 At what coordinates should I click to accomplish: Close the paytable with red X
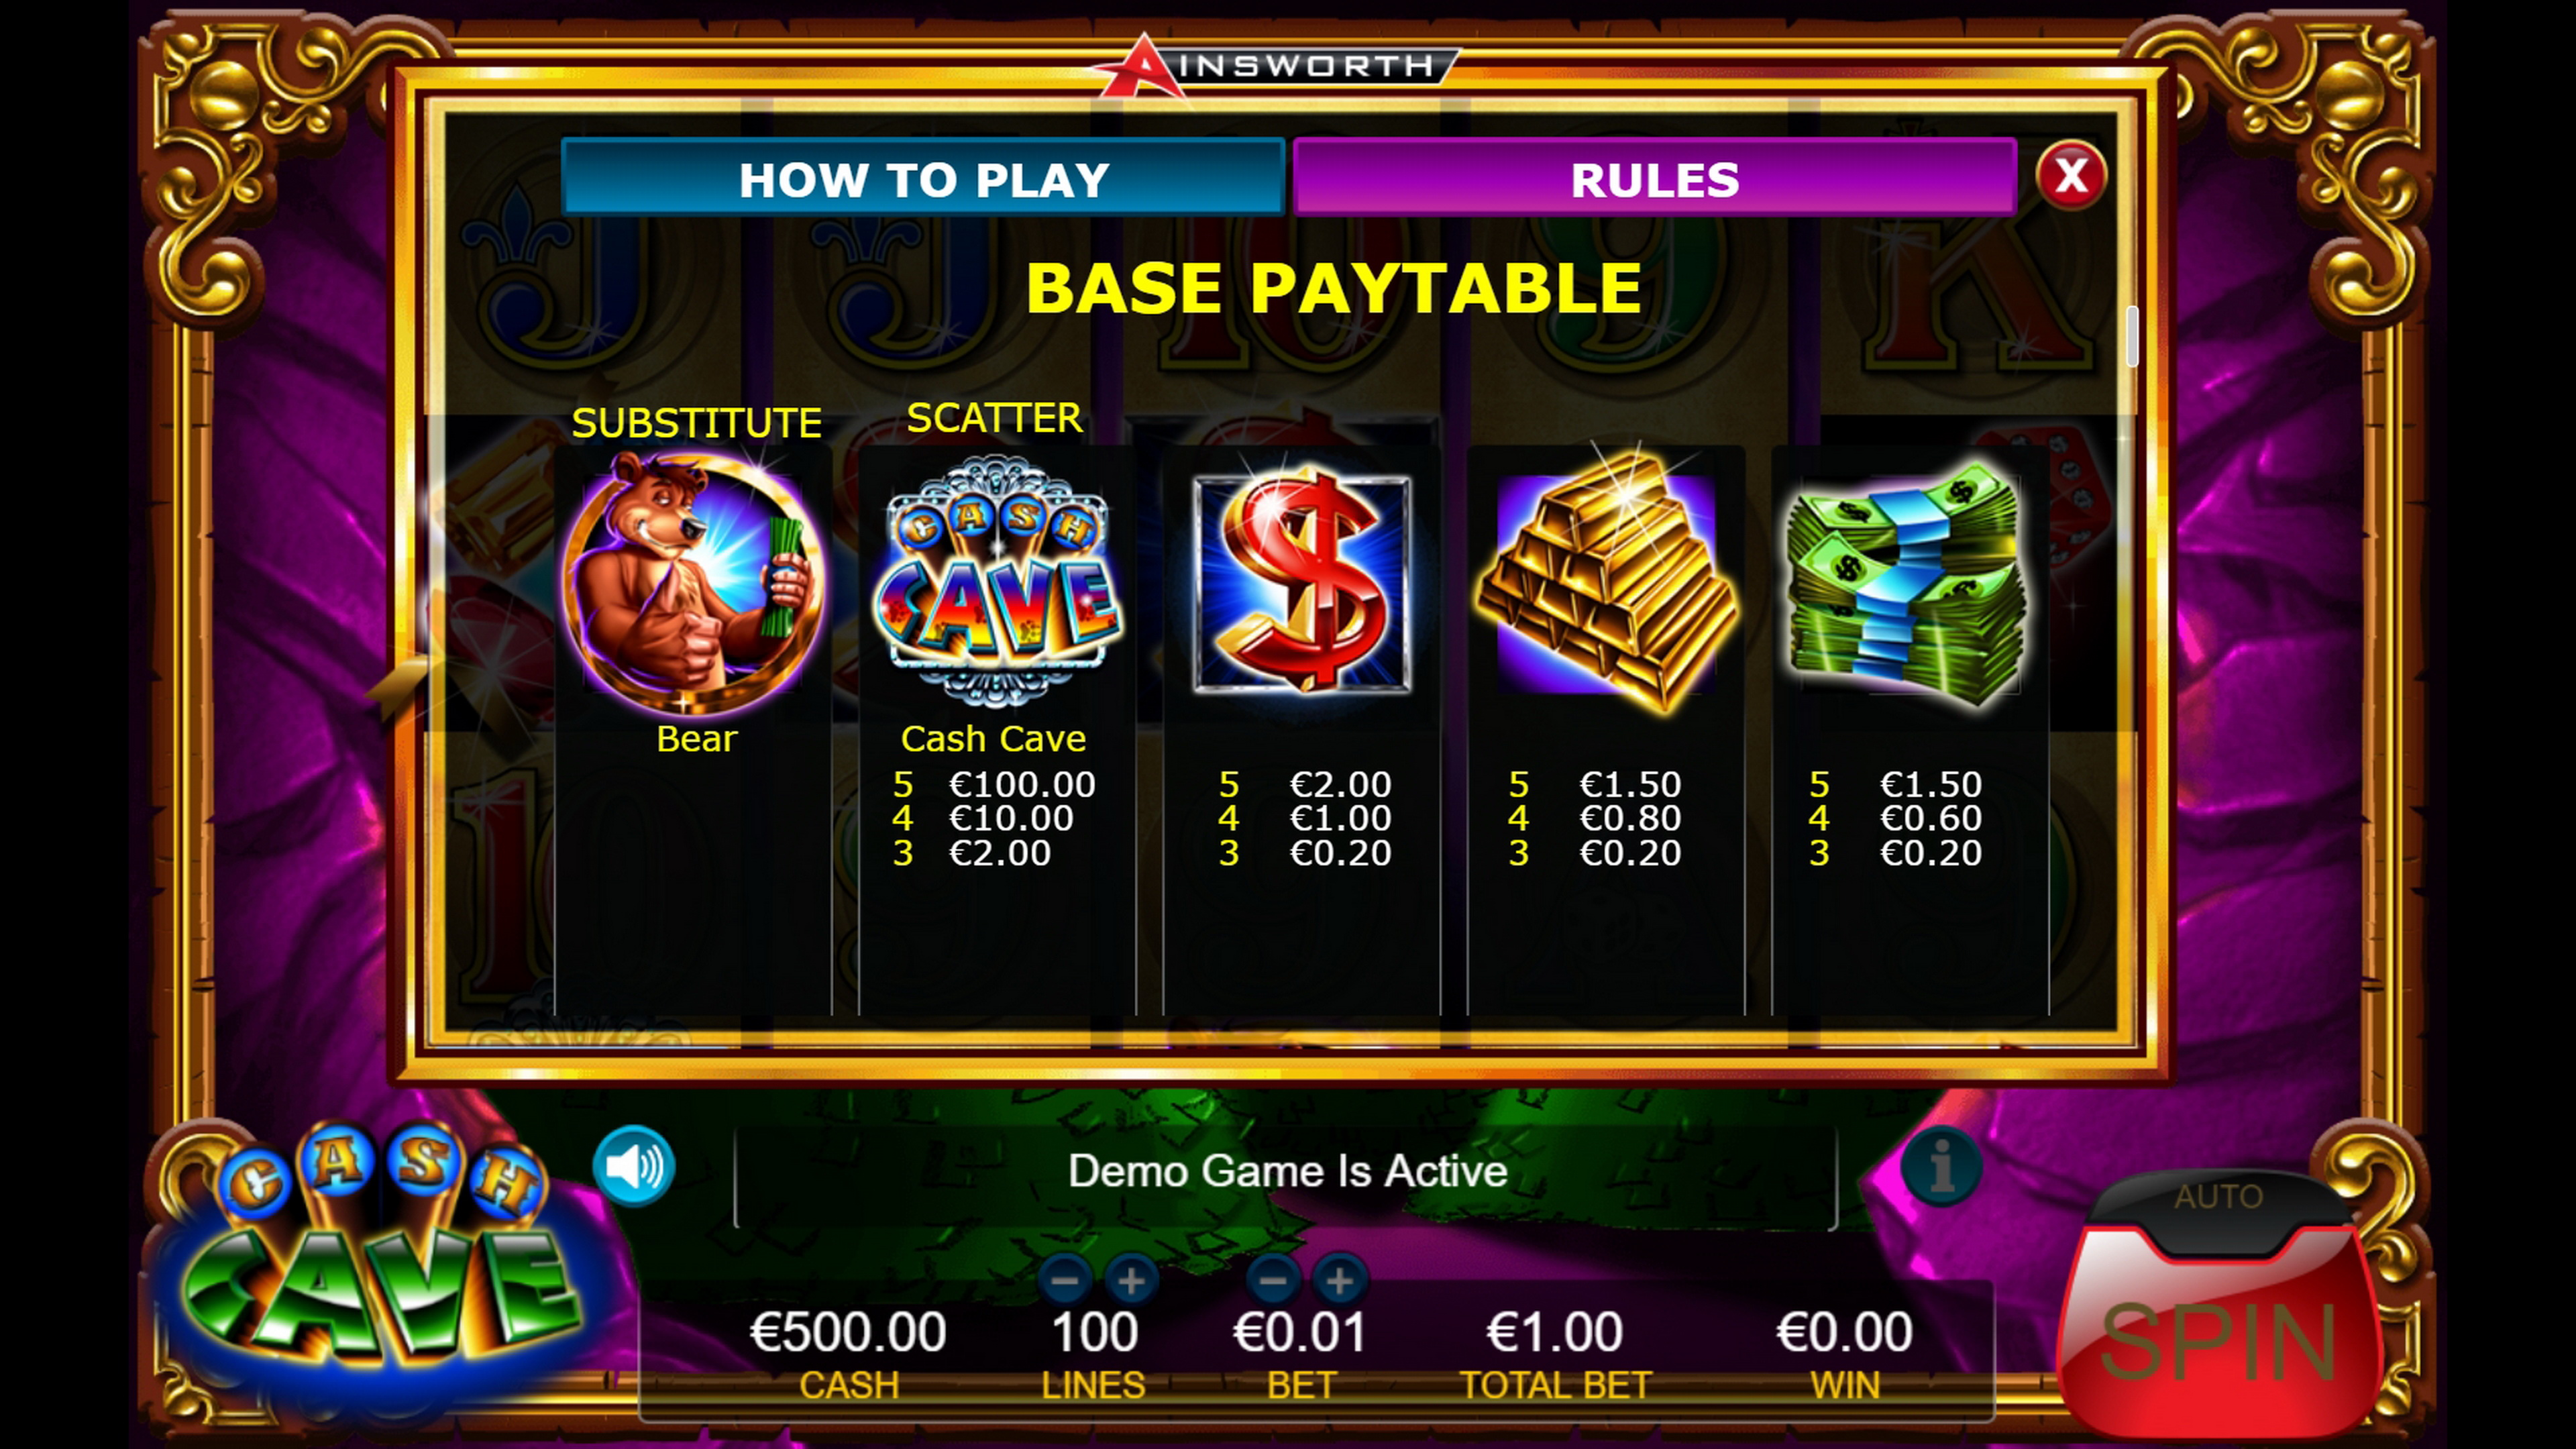pos(2071,177)
